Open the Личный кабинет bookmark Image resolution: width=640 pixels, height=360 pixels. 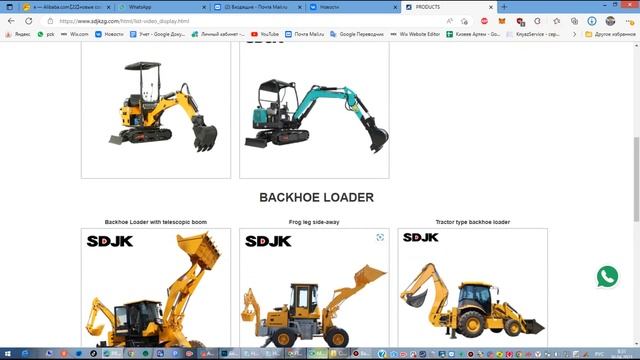coord(218,34)
